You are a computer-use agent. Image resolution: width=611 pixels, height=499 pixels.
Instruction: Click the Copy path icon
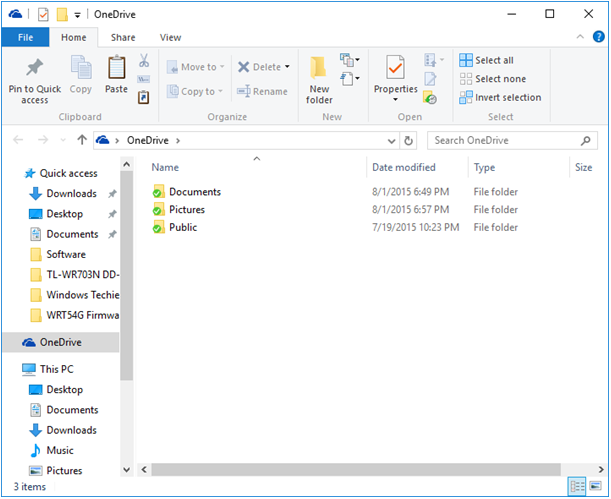coord(143,79)
